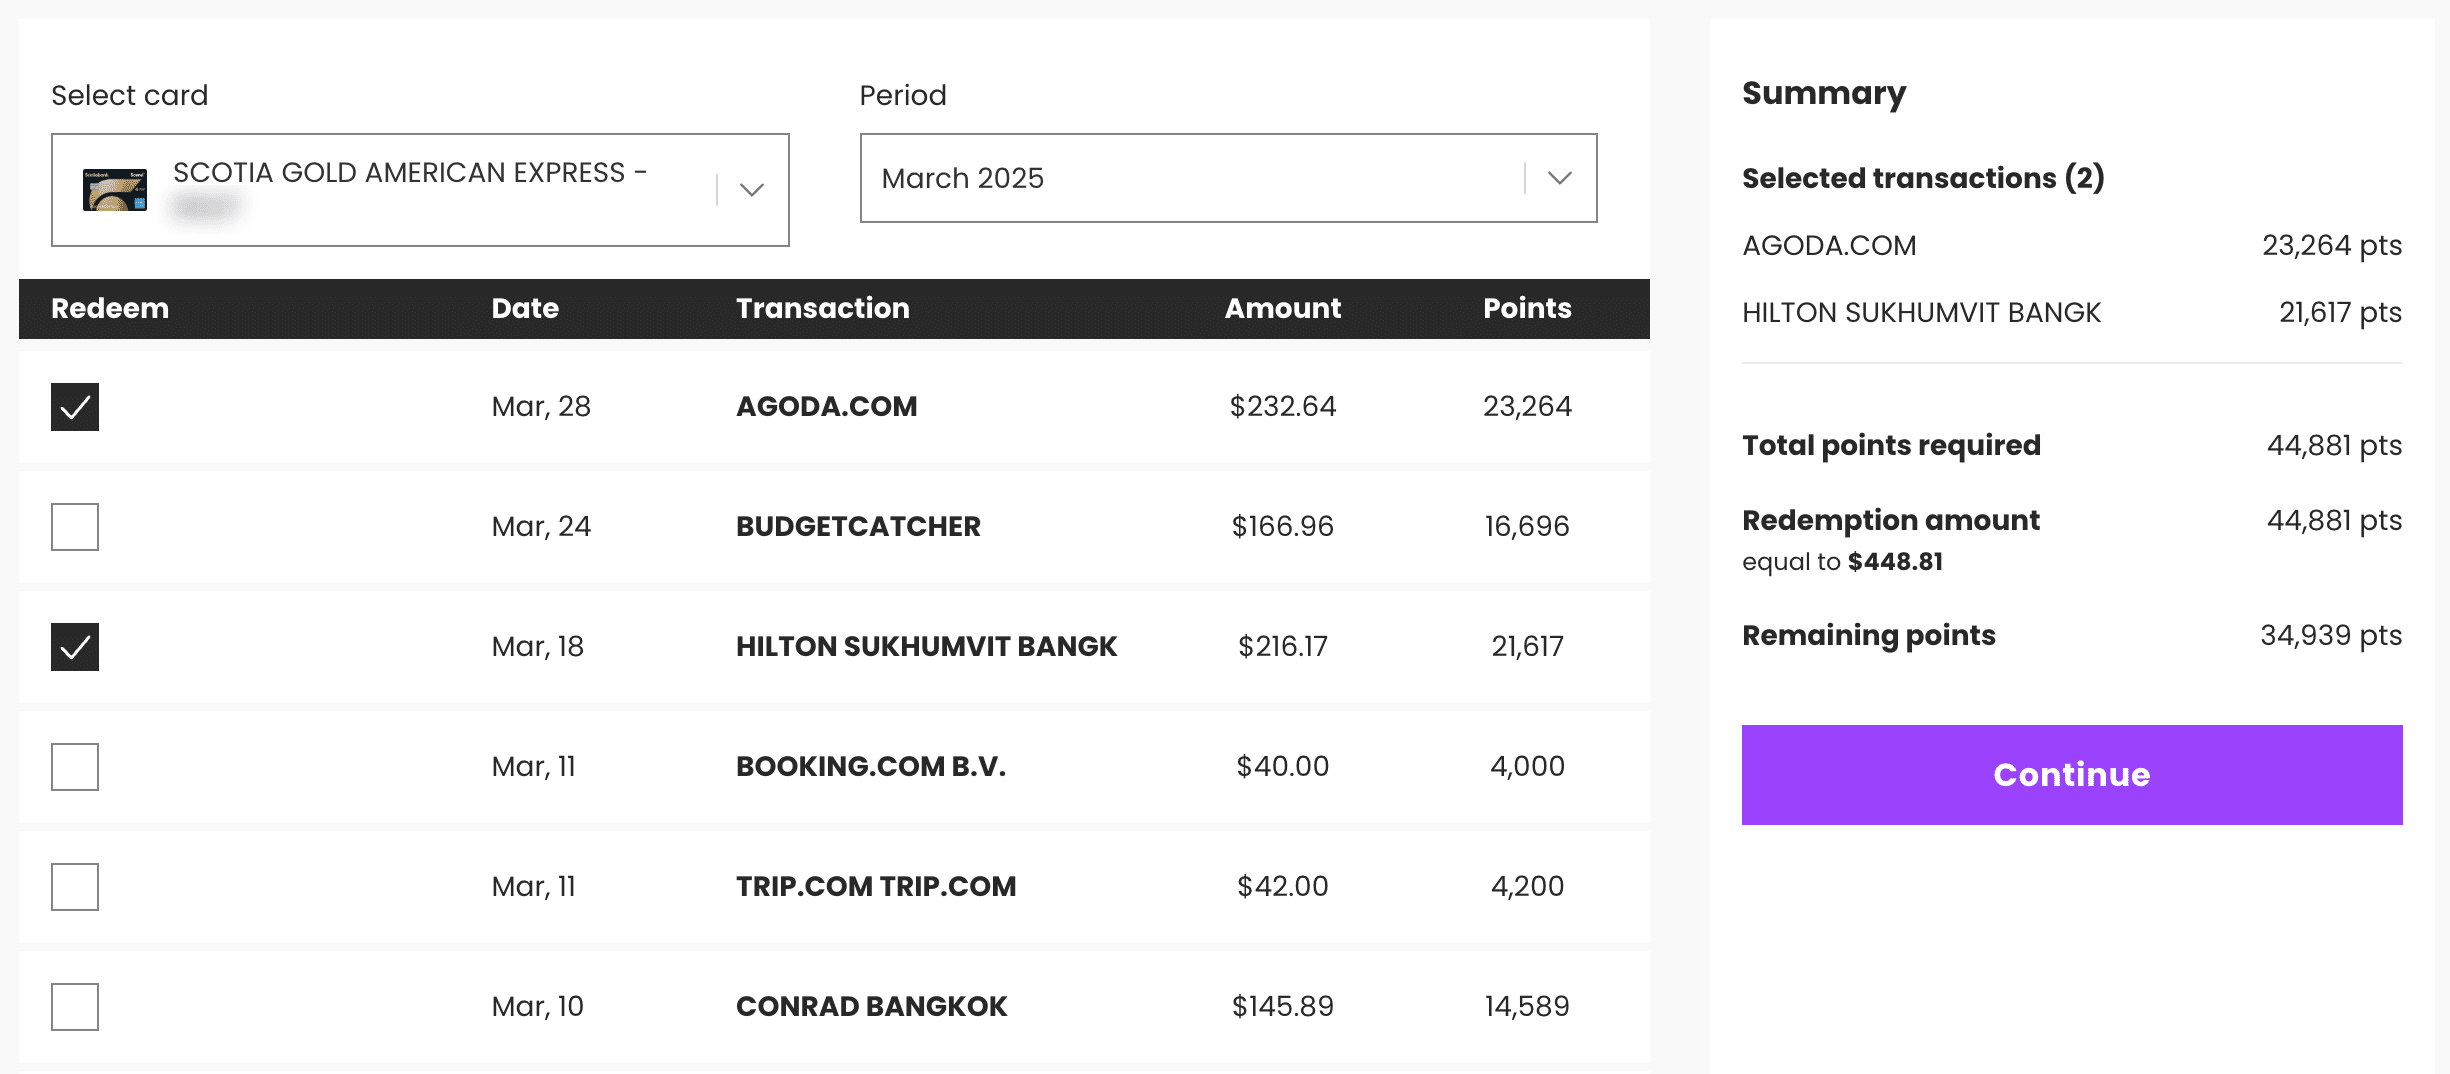Check the BUDGETCATCHER redeem checkbox
Viewport: 2450px width, 1074px height.
click(75, 527)
